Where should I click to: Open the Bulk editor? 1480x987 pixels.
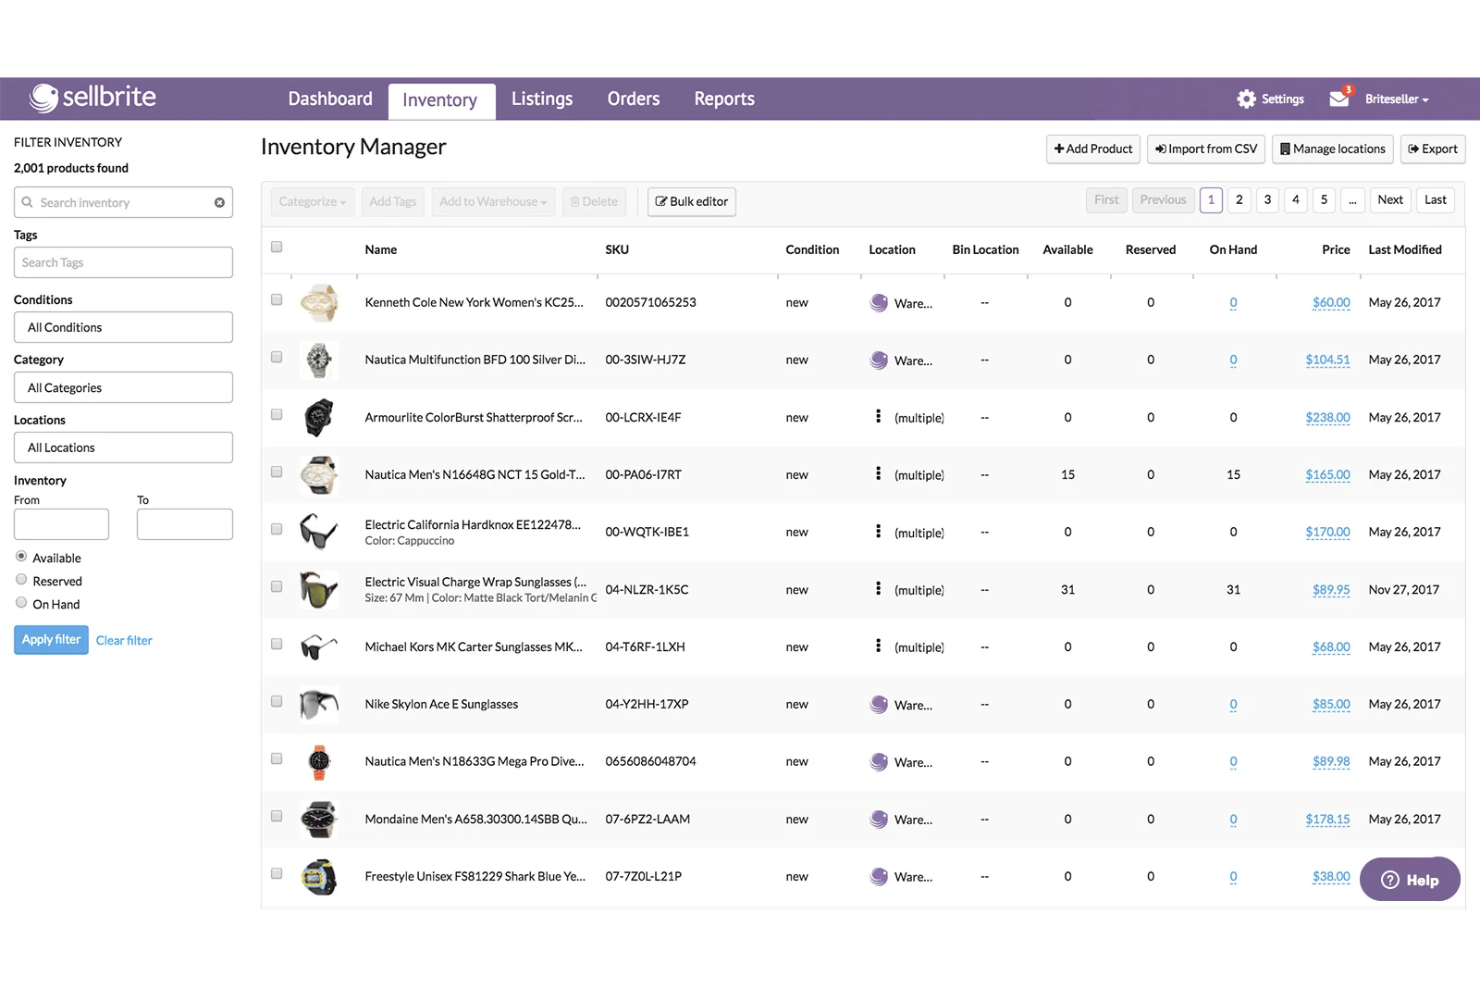pyautogui.click(x=692, y=202)
